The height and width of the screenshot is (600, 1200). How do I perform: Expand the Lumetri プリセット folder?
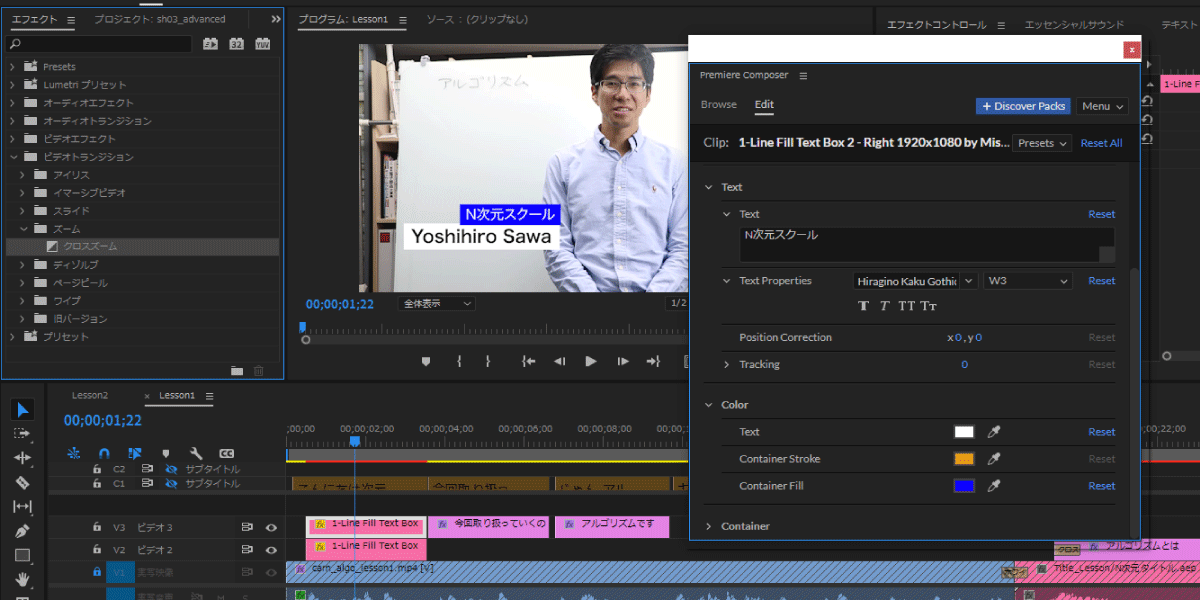pos(12,85)
